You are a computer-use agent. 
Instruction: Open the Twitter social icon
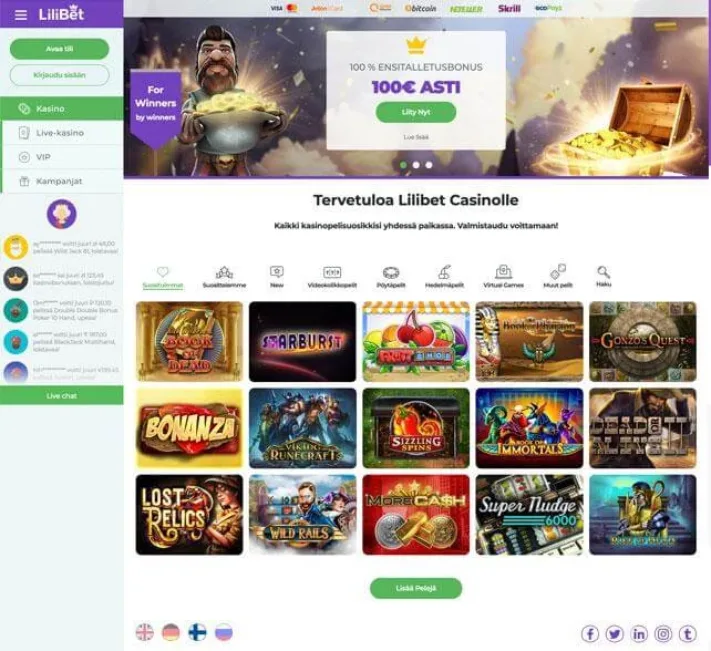pyautogui.click(x=614, y=634)
